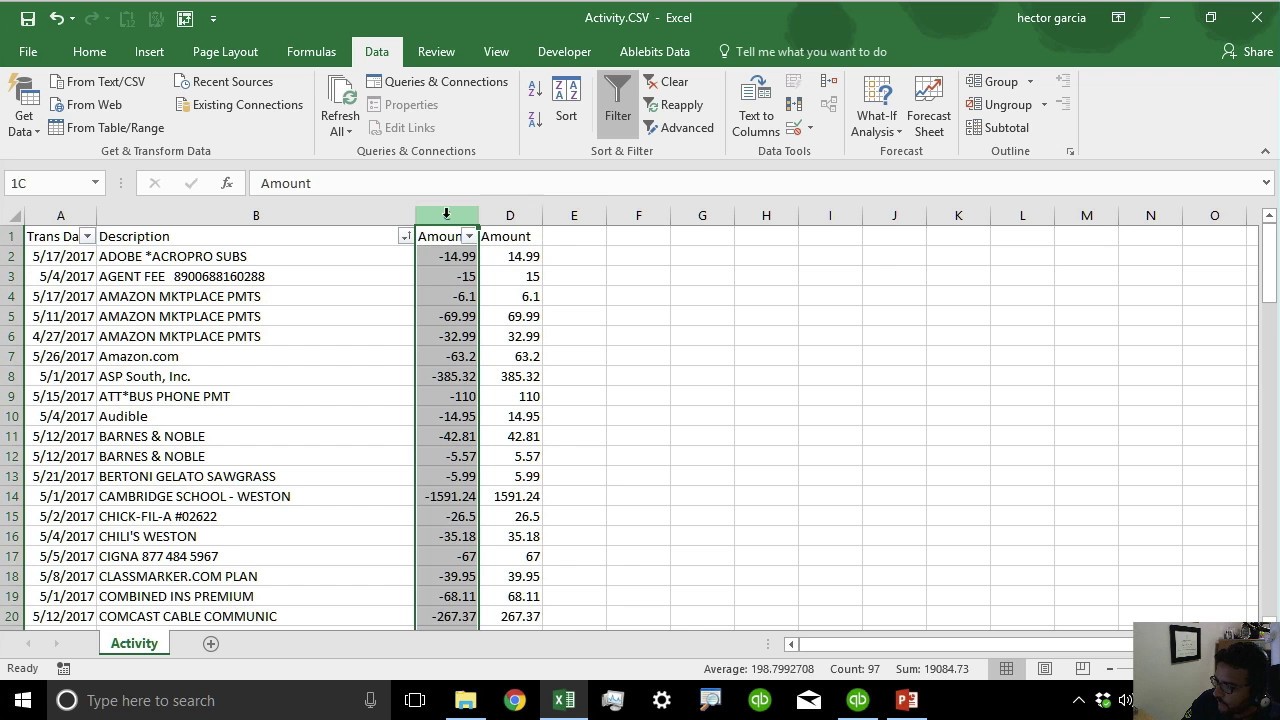Add a new sheet with plus button
The height and width of the screenshot is (720, 1280).
(211, 644)
